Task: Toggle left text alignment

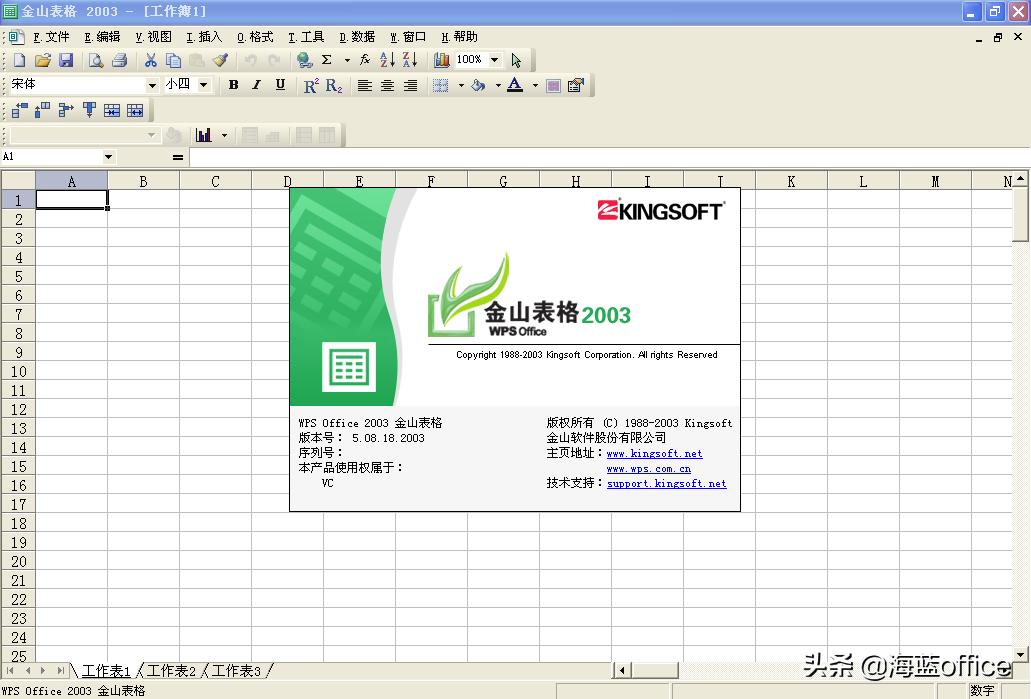Action: pos(365,85)
